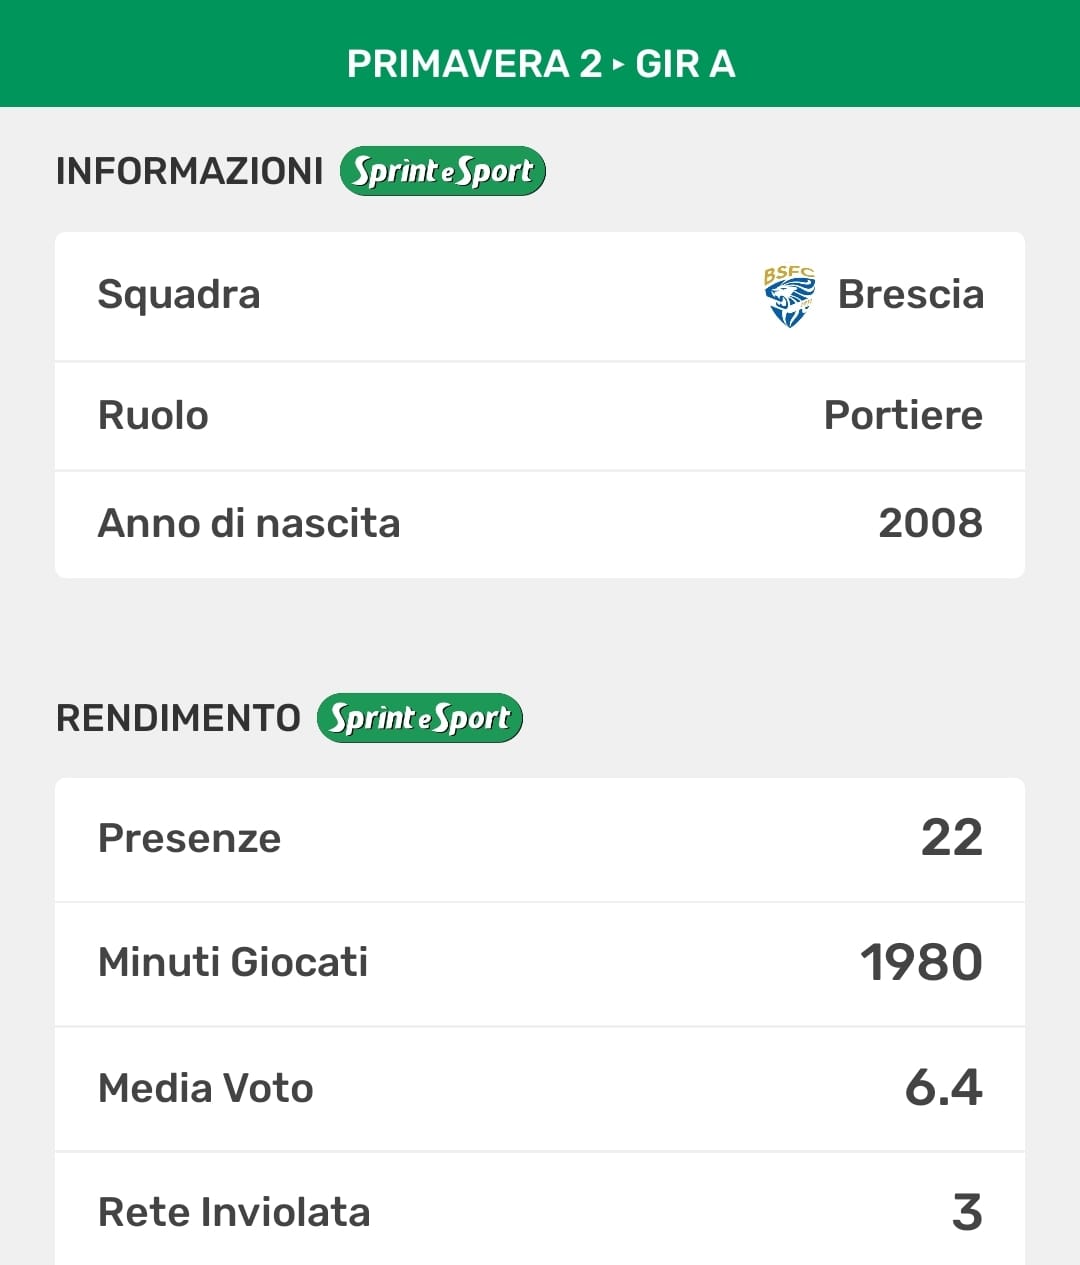
Task: Click the Portiere role value
Action: [903, 415]
